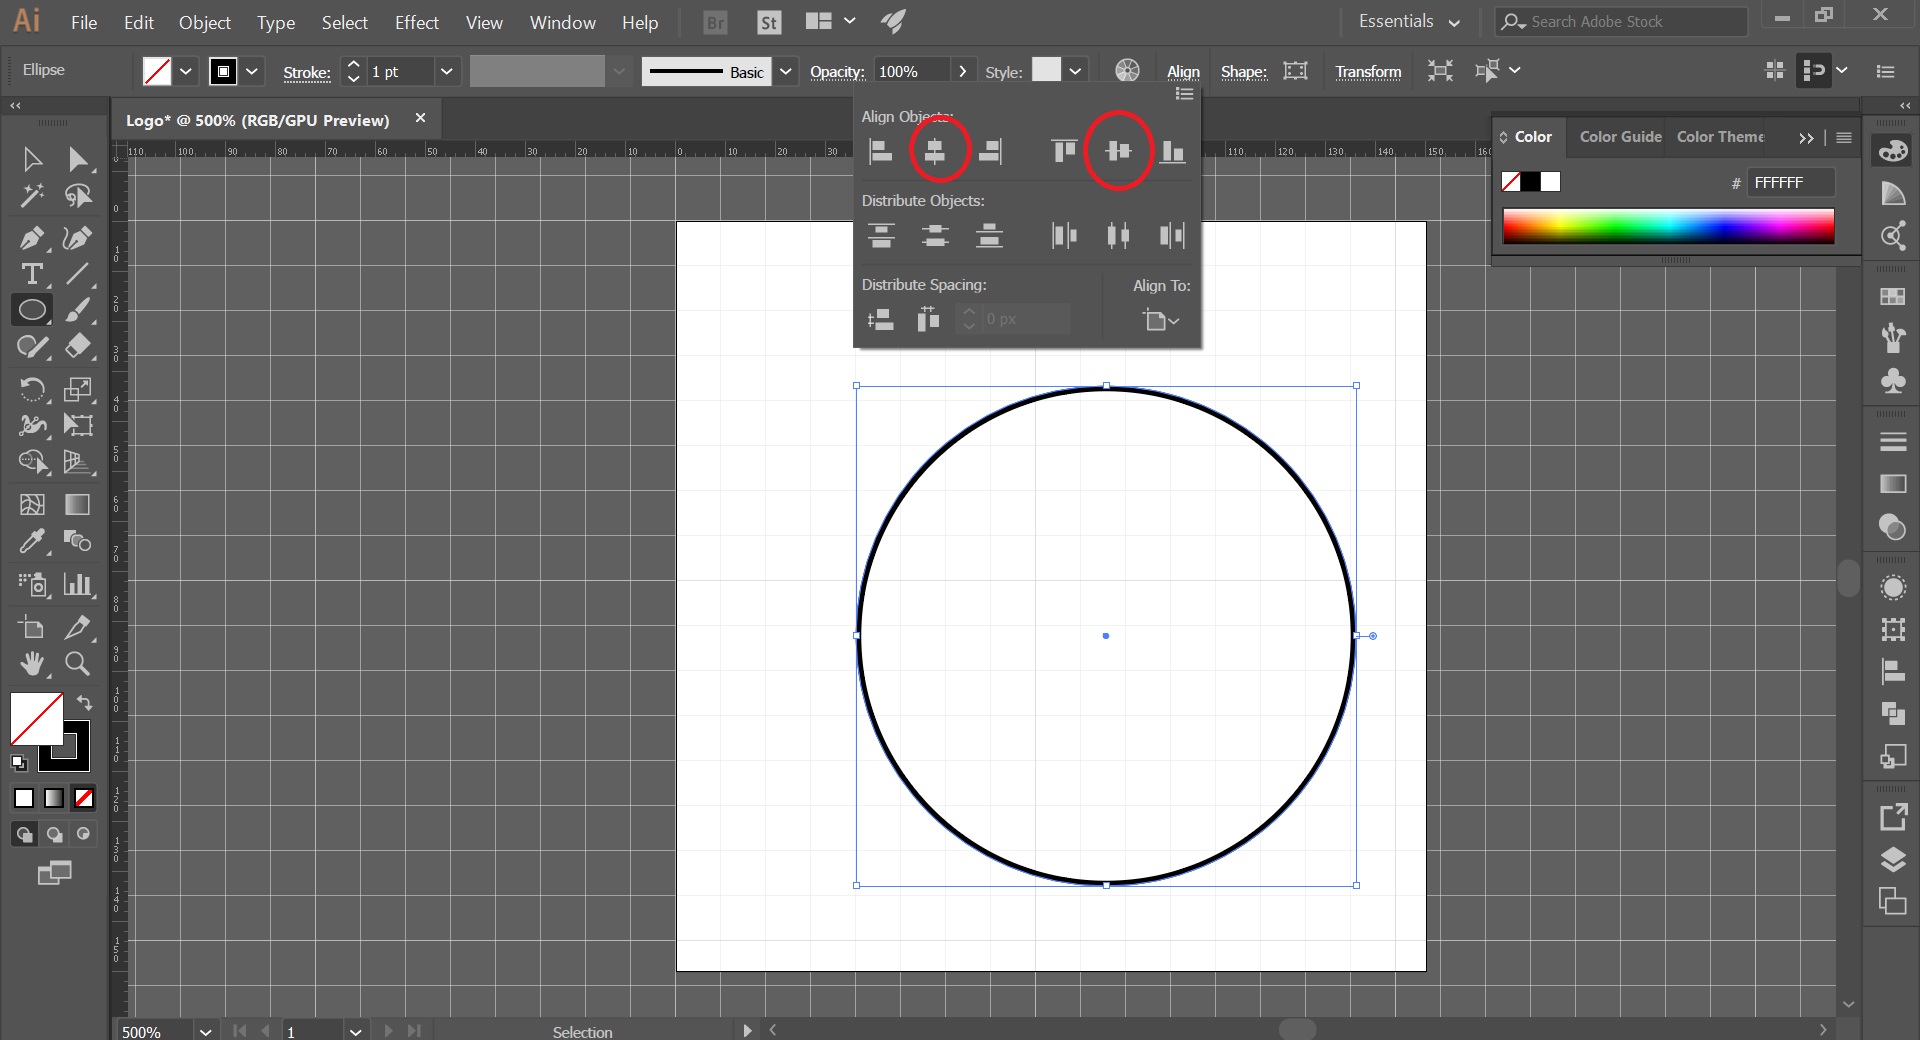Click Vertical Align Center icon

tap(1118, 151)
